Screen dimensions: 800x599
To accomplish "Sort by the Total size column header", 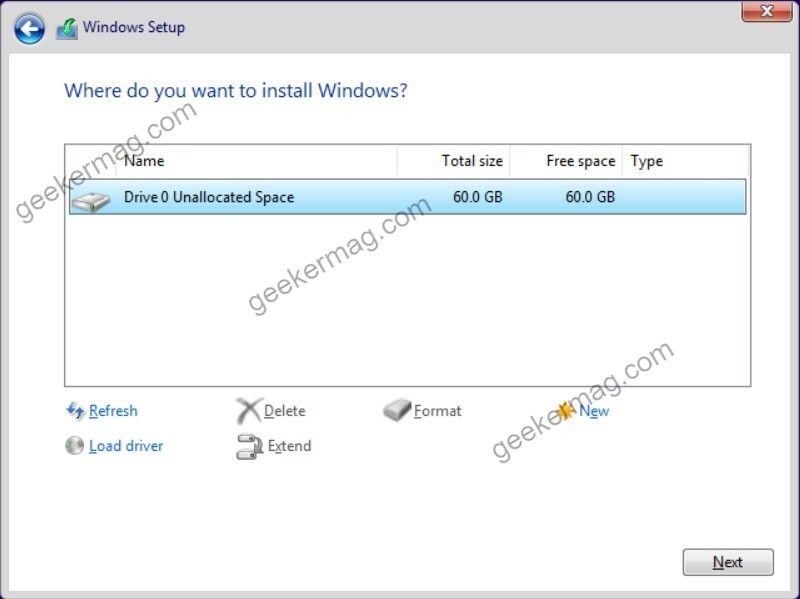I will (453, 161).
